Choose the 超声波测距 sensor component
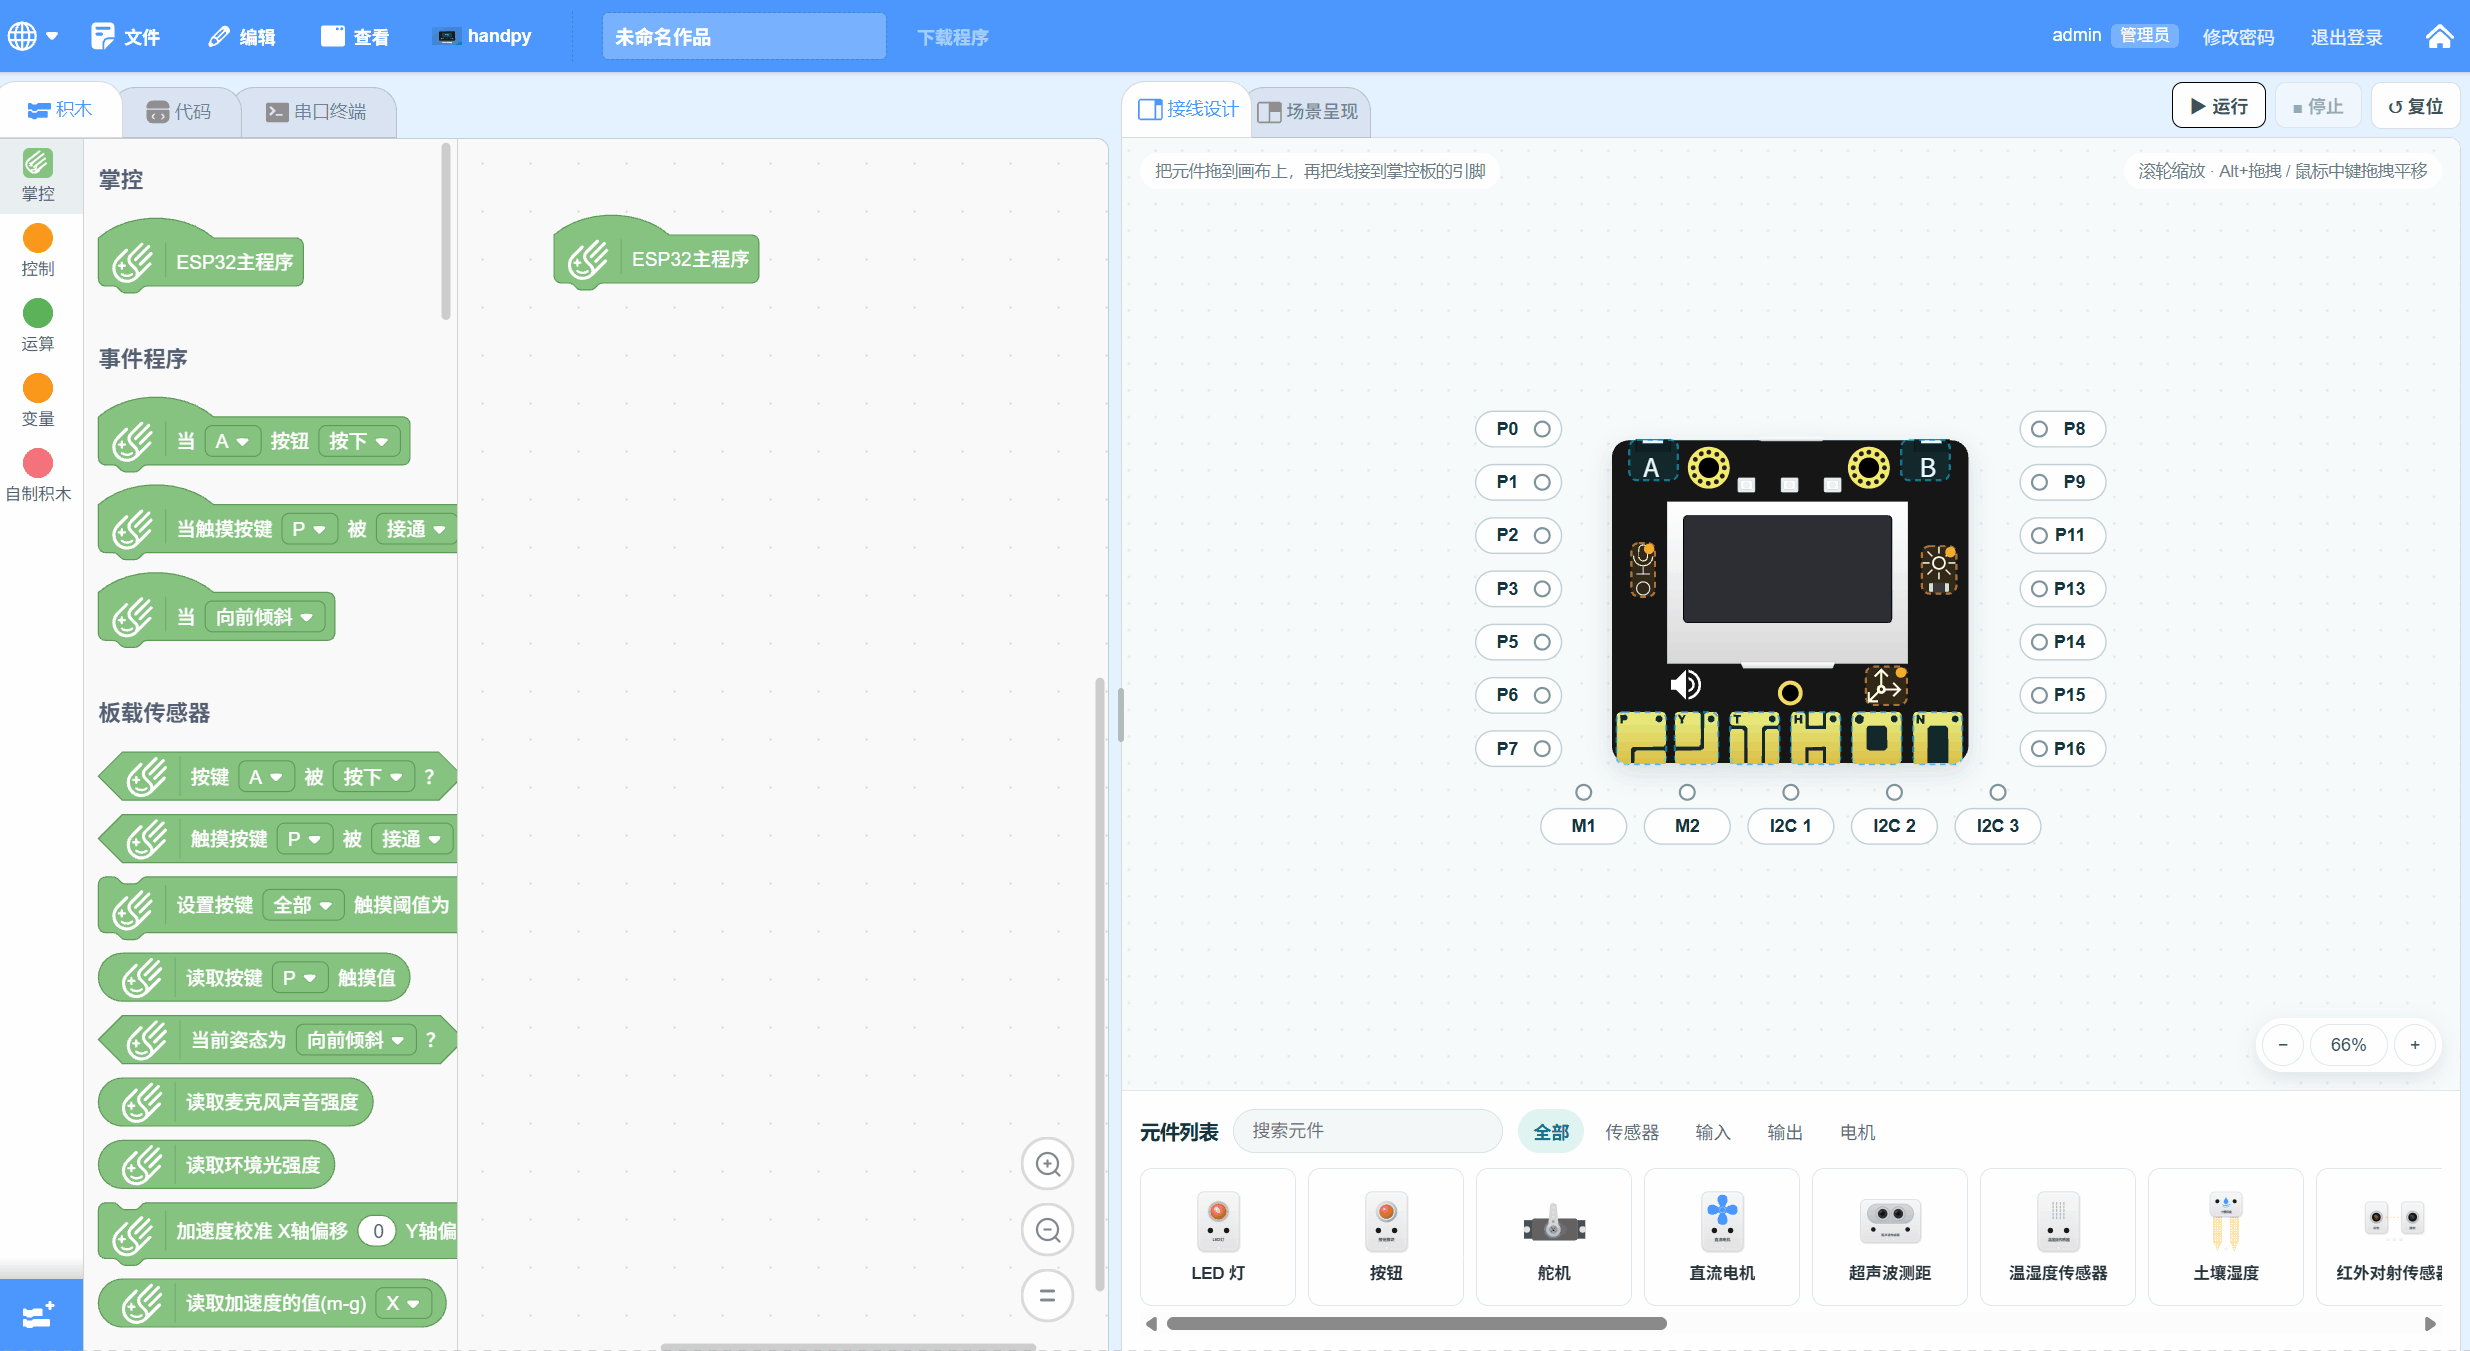This screenshot has width=2470, height=1351. tap(1889, 1236)
